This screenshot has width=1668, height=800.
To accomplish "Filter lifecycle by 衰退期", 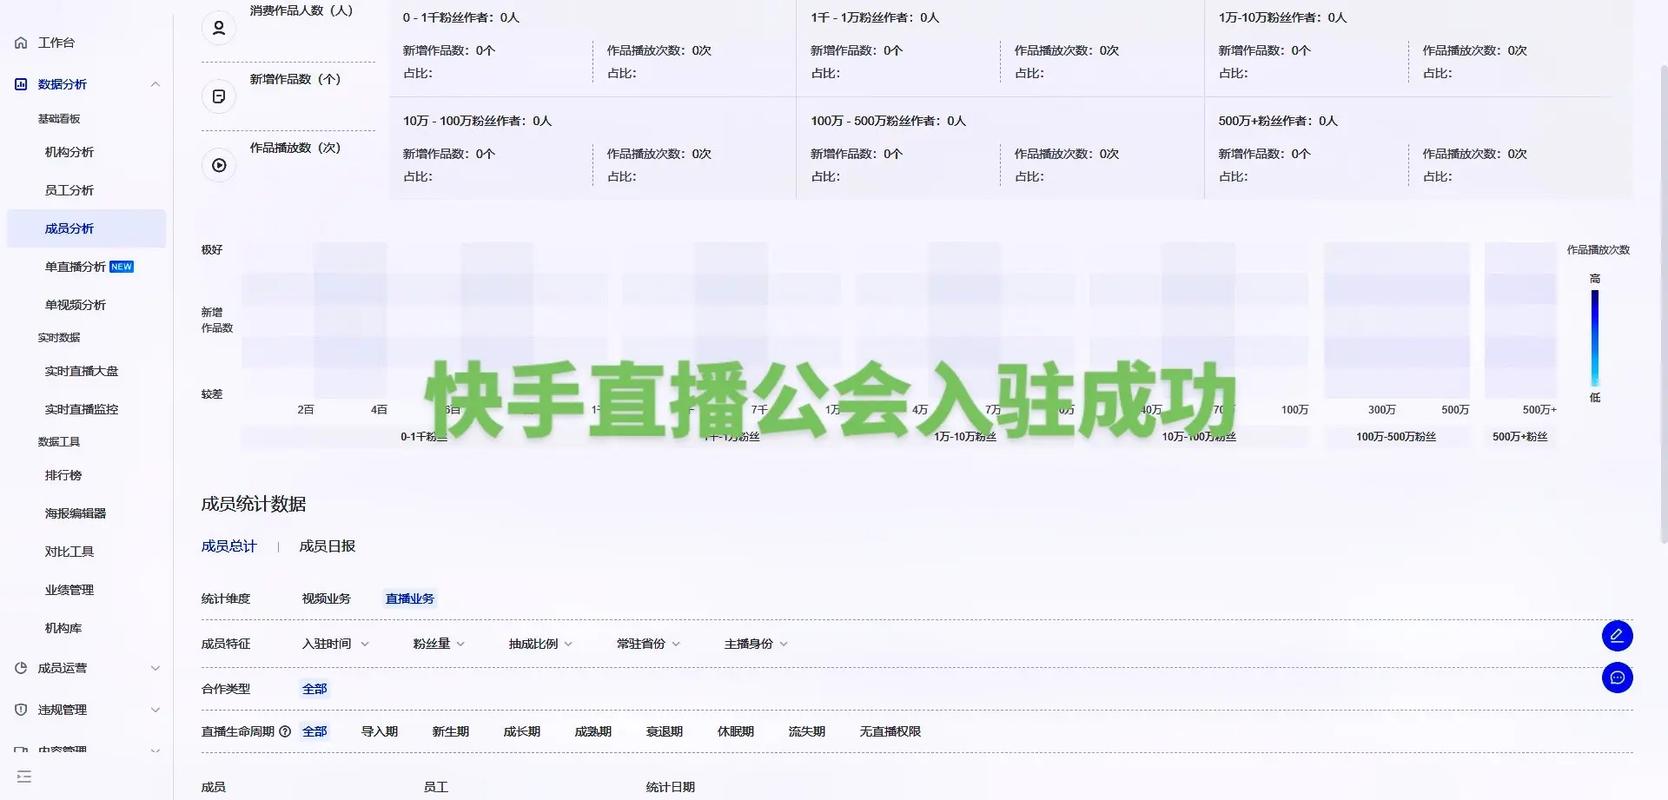I will pyautogui.click(x=664, y=732).
